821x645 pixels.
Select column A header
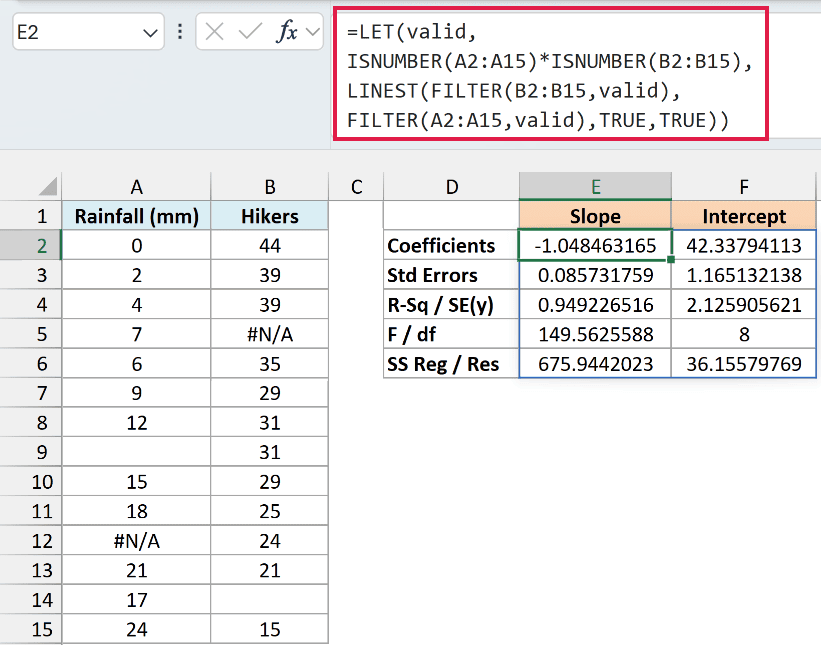(136, 187)
